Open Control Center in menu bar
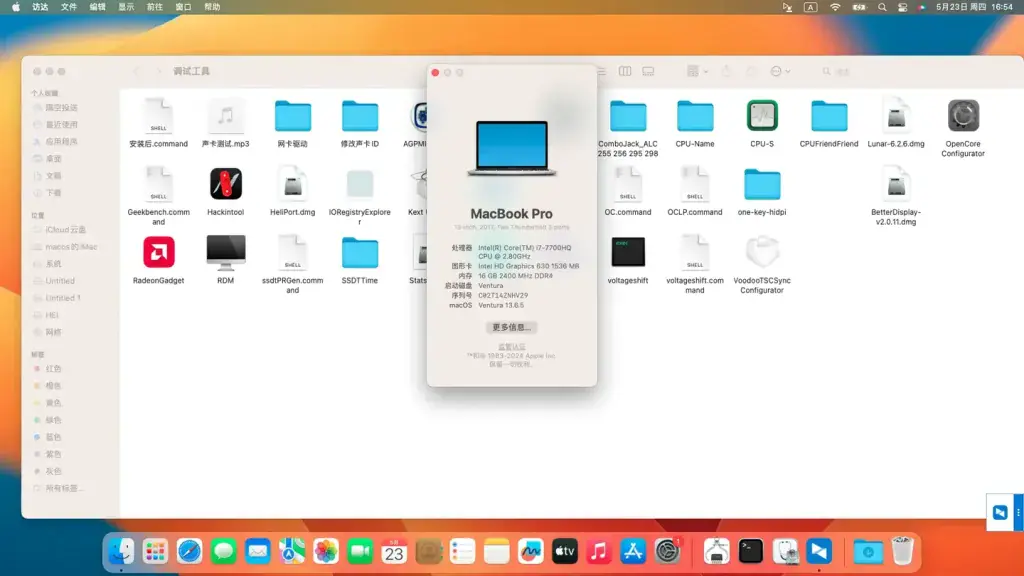The height and width of the screenshot is (576, 1024). click(902, 7)
